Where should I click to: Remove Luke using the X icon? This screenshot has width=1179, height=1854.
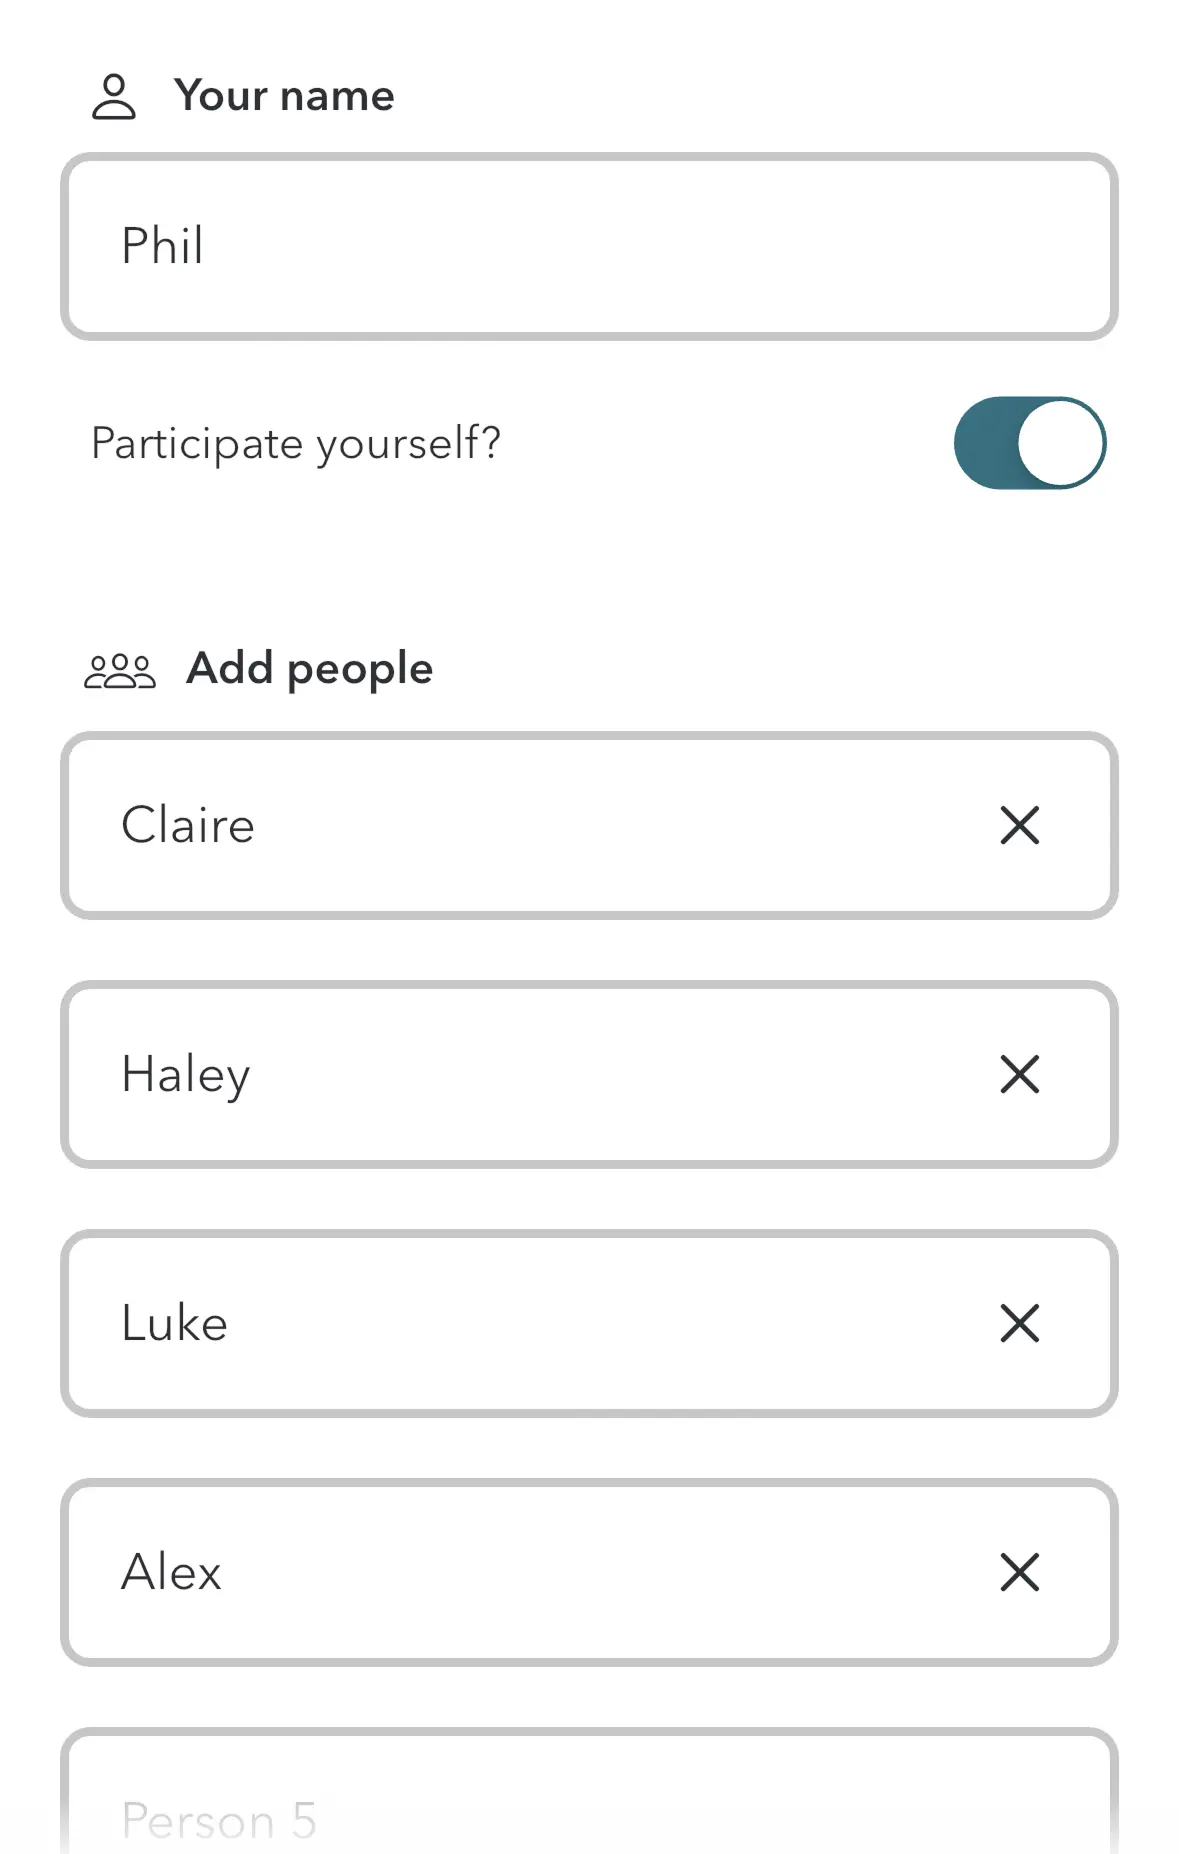click(x=1019, y=1323)
